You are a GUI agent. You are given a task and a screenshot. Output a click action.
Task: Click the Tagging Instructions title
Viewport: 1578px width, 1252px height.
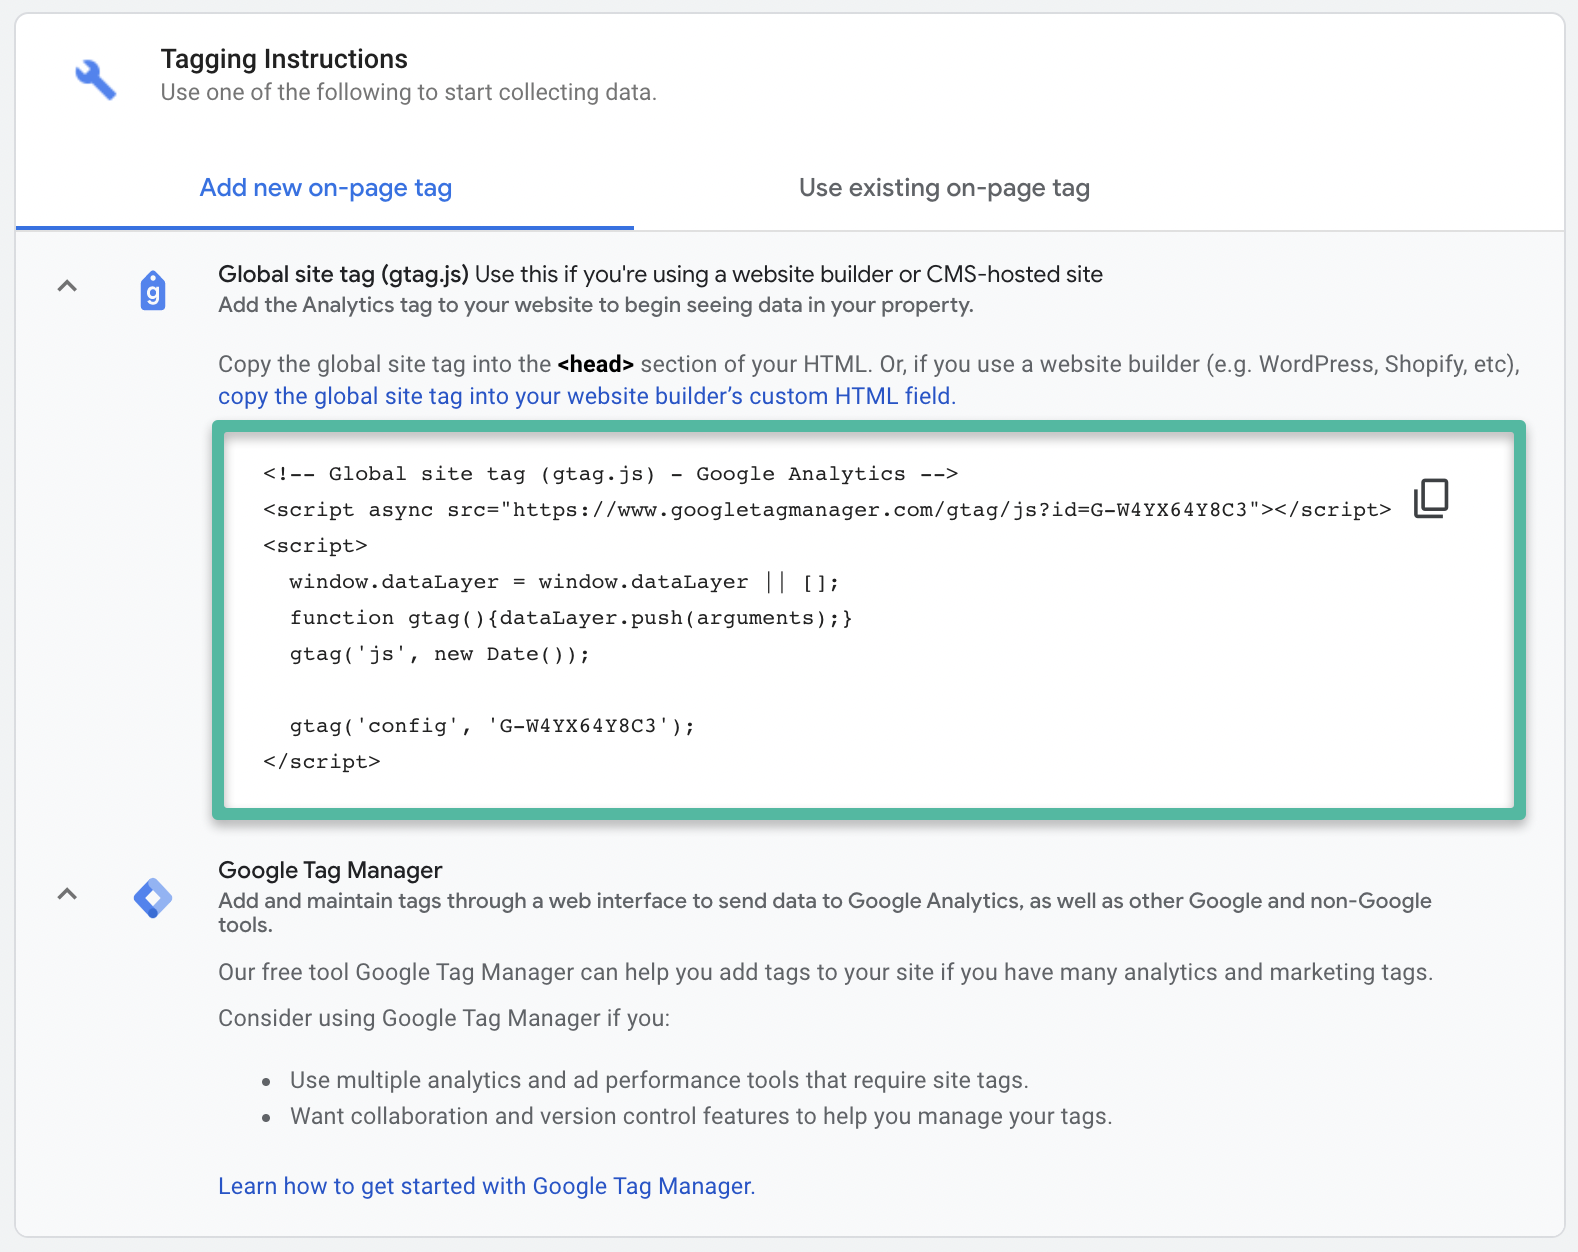point(284,59)
